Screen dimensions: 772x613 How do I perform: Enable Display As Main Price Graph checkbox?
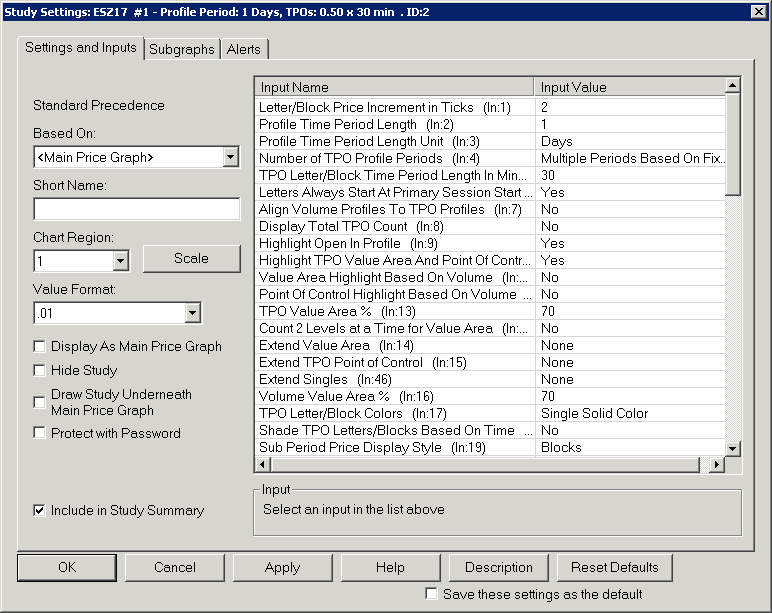(39, 347)
